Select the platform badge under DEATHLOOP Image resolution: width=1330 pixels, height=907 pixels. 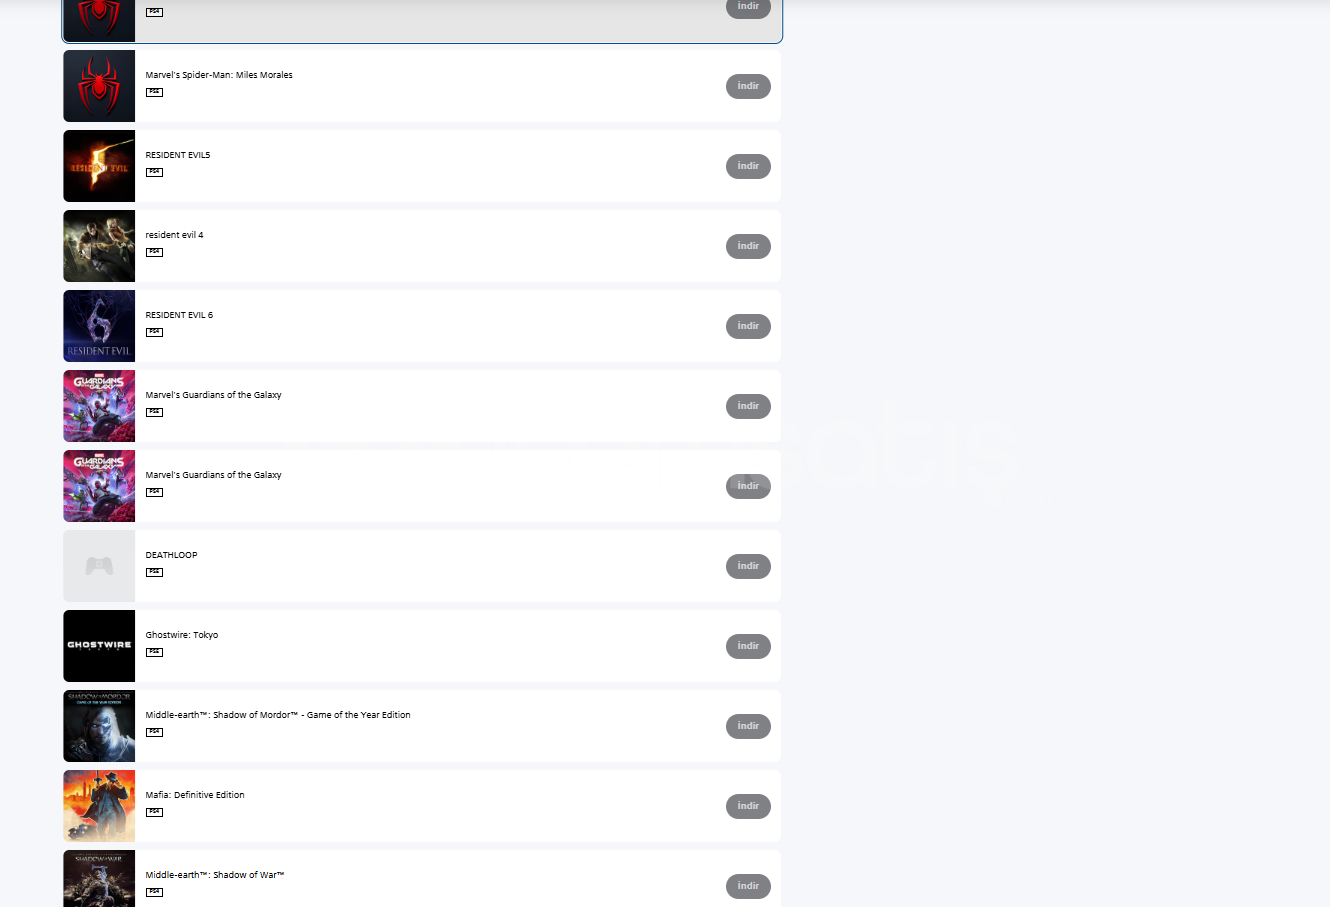pos(154,572)
